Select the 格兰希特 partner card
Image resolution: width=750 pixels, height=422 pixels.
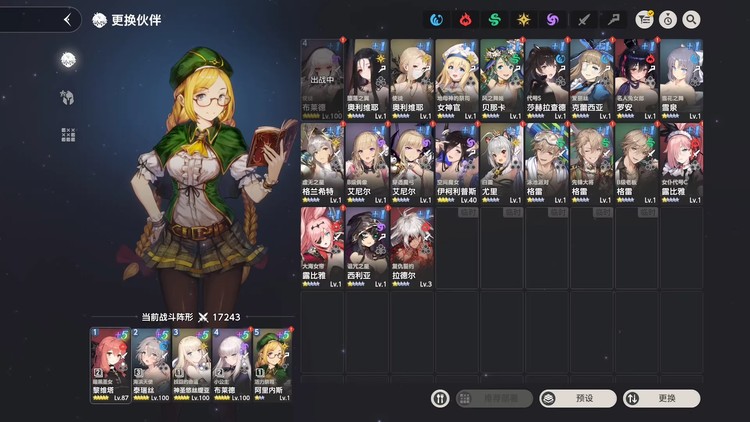(322, 164)
